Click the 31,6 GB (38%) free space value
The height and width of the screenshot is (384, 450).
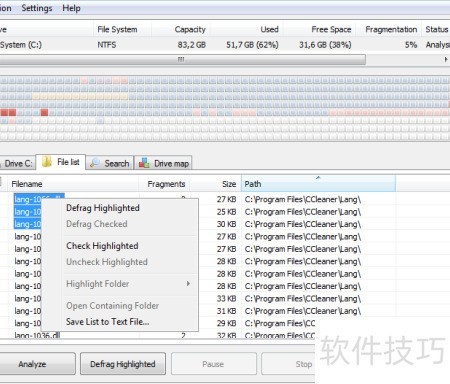pos(325,45)
